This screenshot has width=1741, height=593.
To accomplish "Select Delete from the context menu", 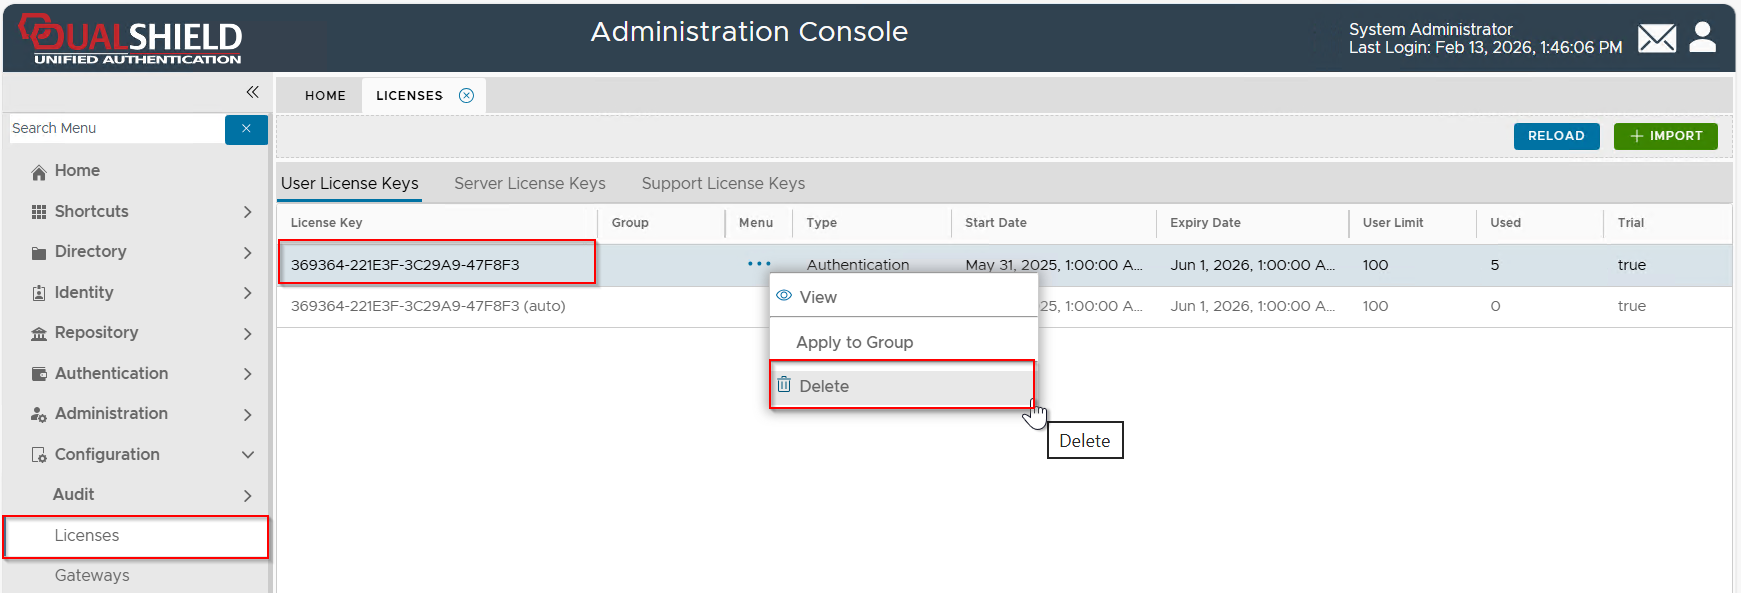I will (824, 387).
